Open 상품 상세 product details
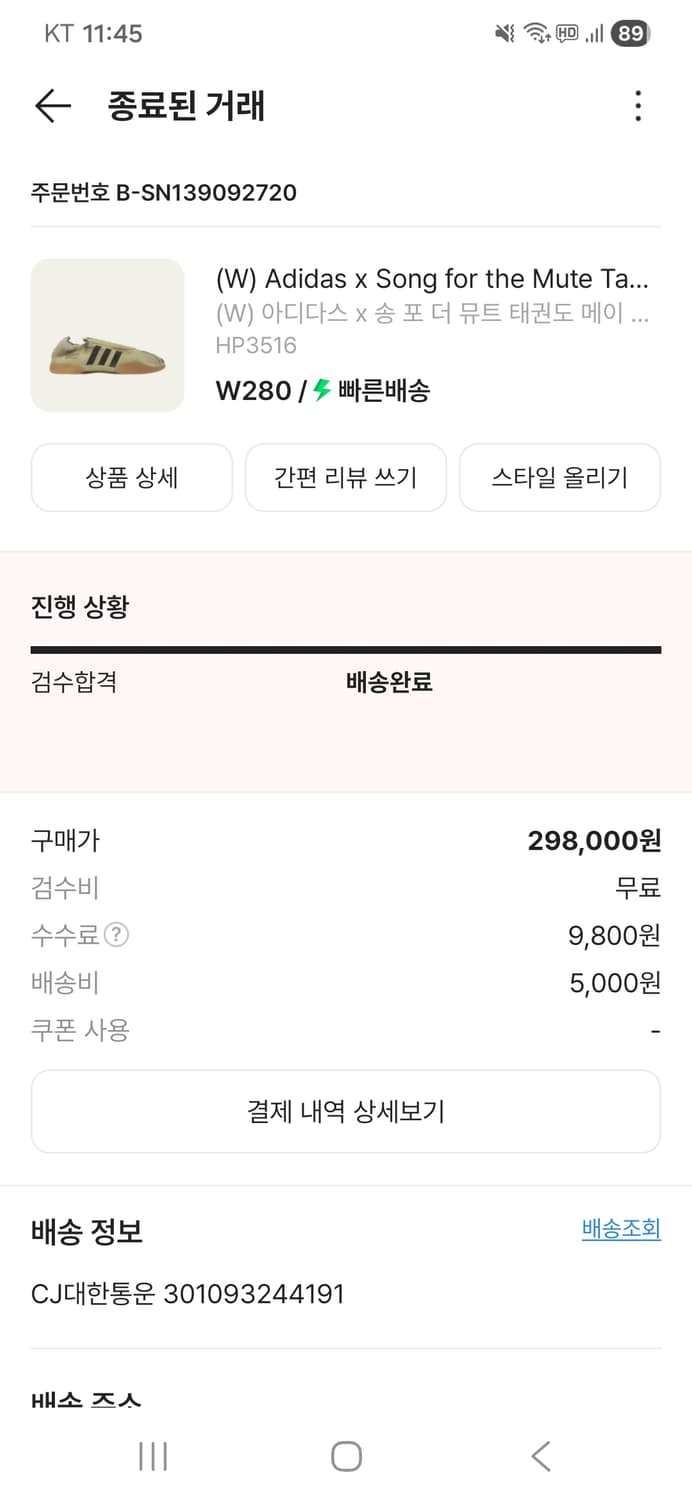The height and width of the screenshot is (1500, 692). 131,477
